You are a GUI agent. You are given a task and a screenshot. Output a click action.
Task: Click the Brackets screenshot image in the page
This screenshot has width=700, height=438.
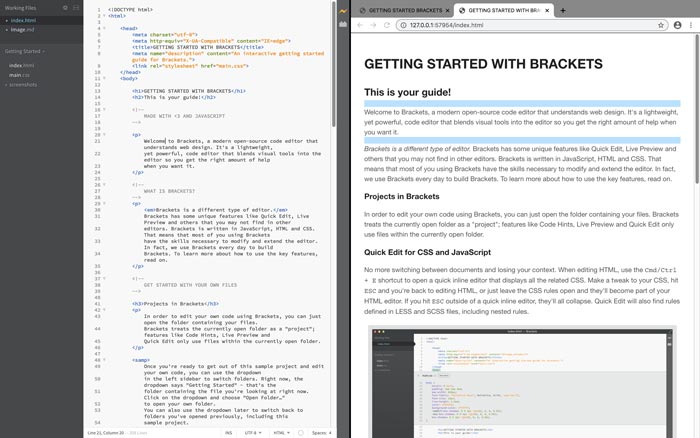[x=522, y=382]
